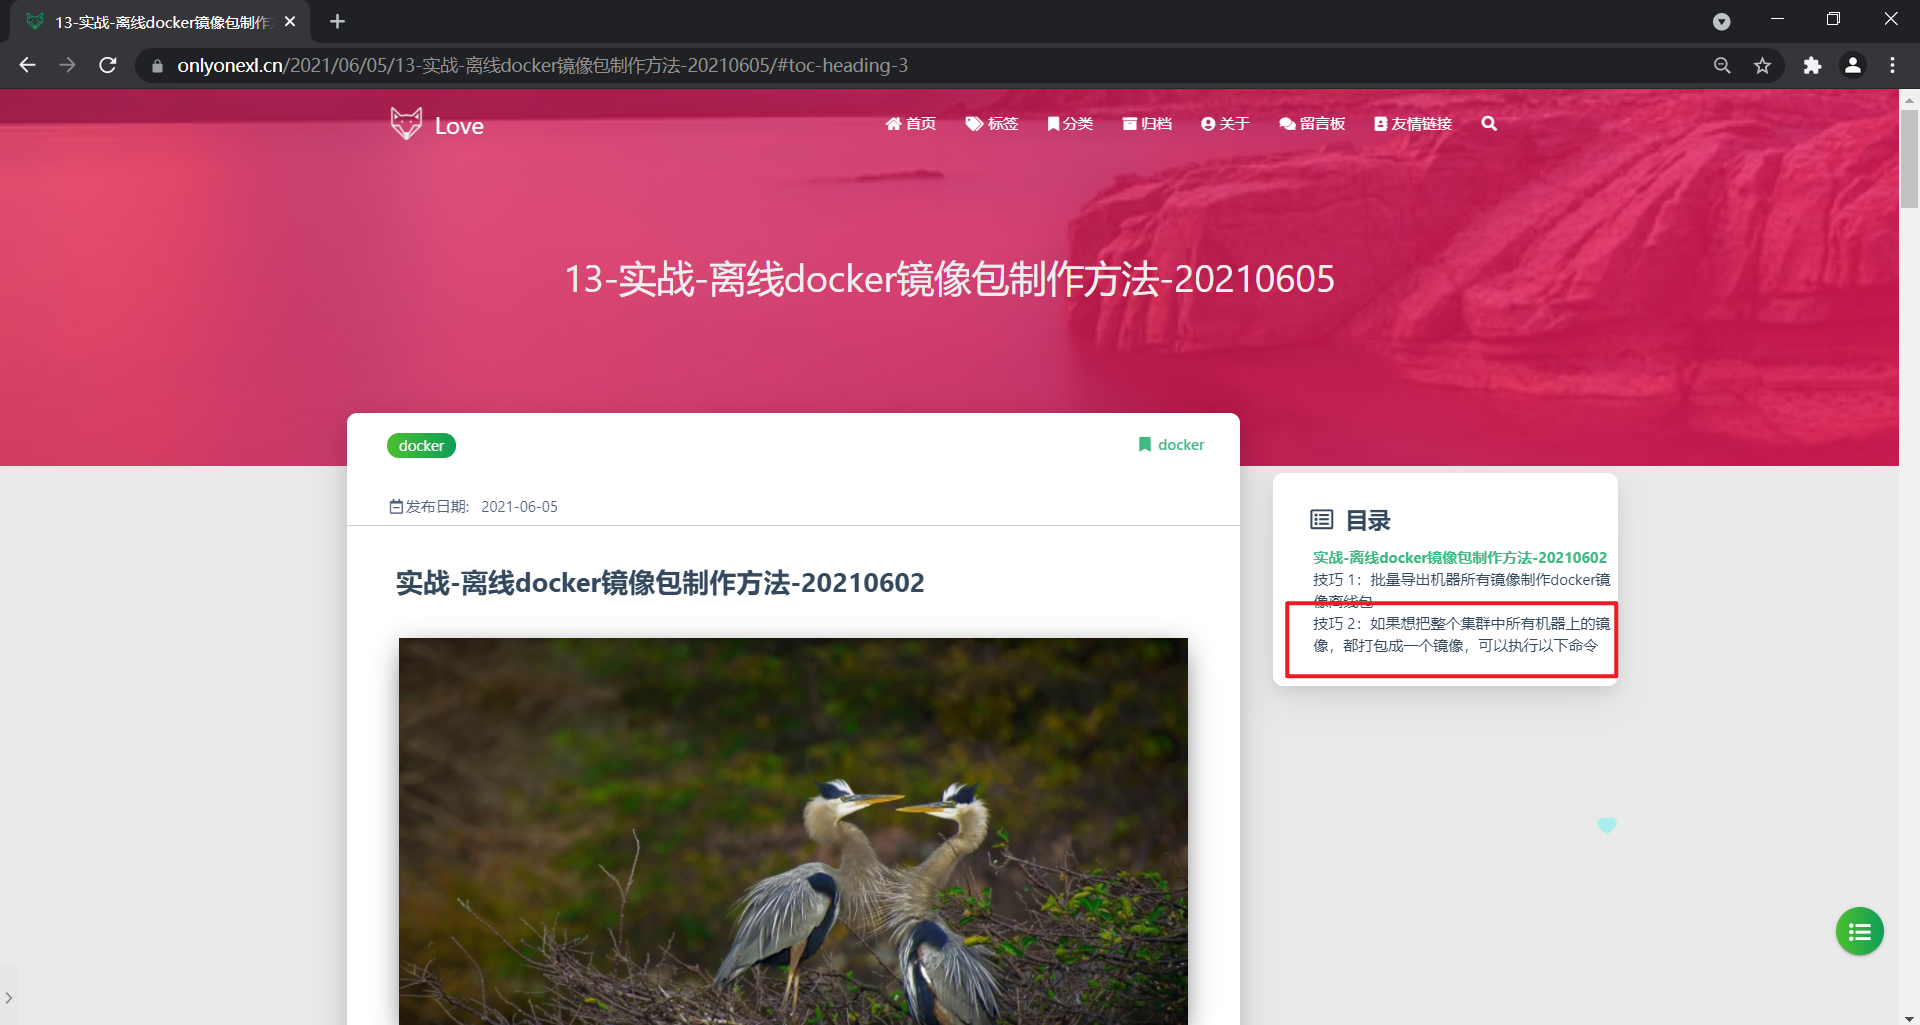Click the 目录 list icon
The height and width of the screenshot is (1025, 1920).
pyautogui.click(x=1322, y=519)
